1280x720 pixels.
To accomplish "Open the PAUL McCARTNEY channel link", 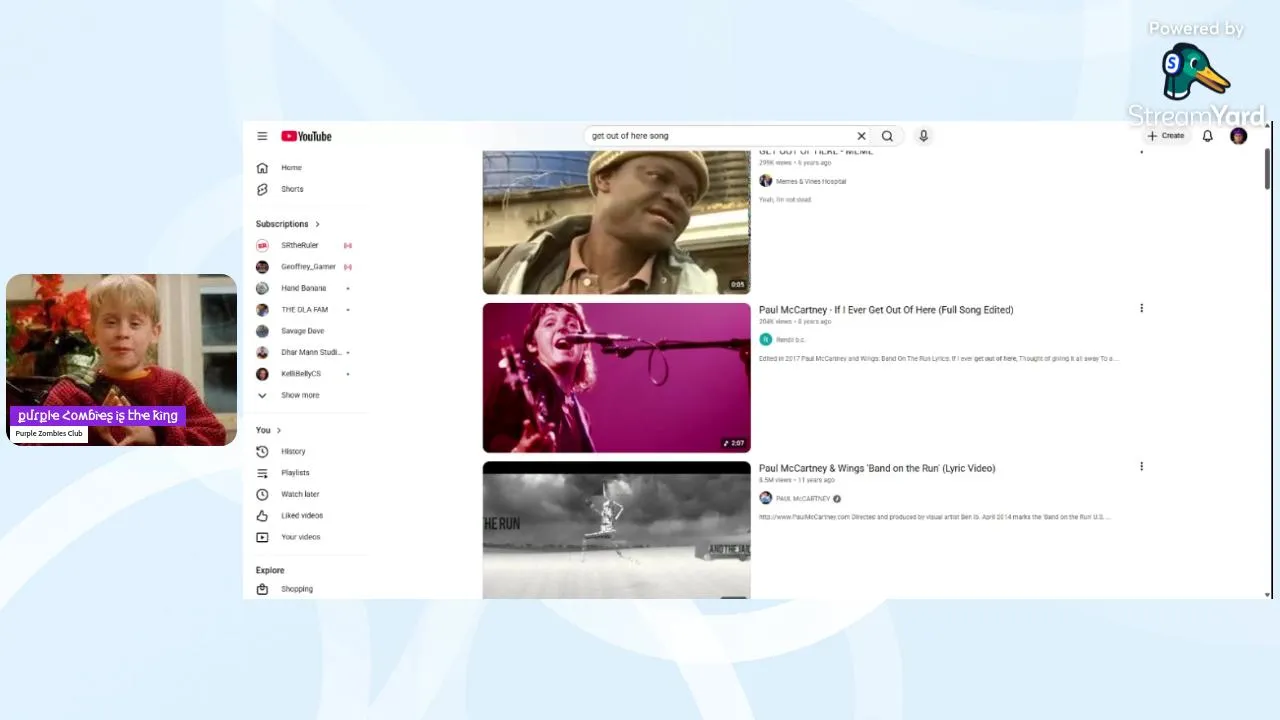I will (803, 499).
